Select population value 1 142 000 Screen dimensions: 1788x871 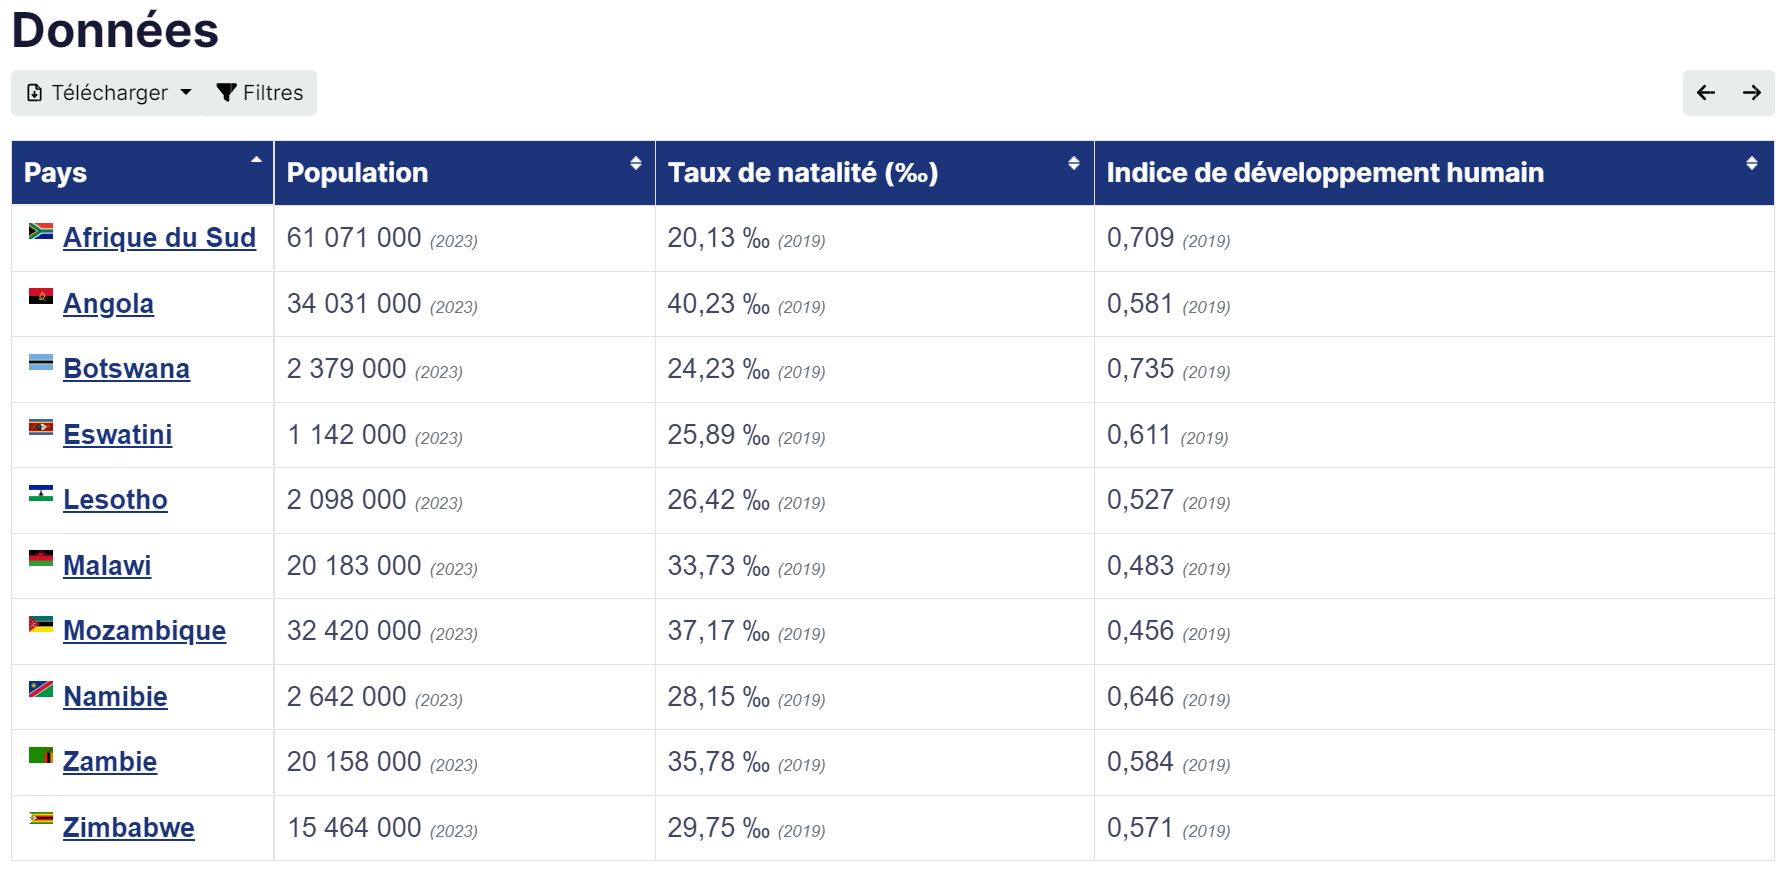click(x=347, y=435)
